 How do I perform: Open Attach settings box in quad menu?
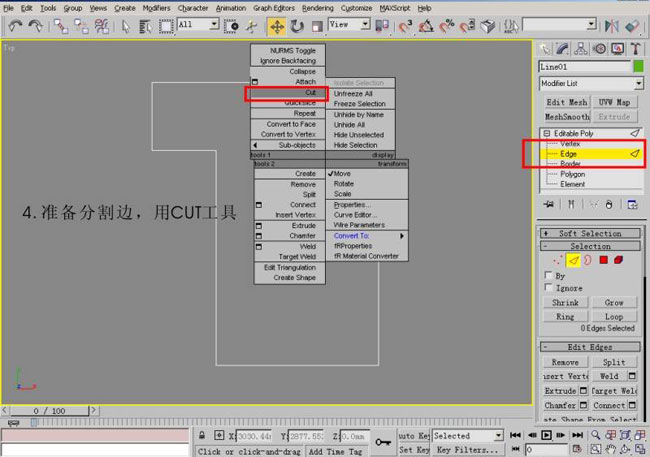tap(255, 82)
